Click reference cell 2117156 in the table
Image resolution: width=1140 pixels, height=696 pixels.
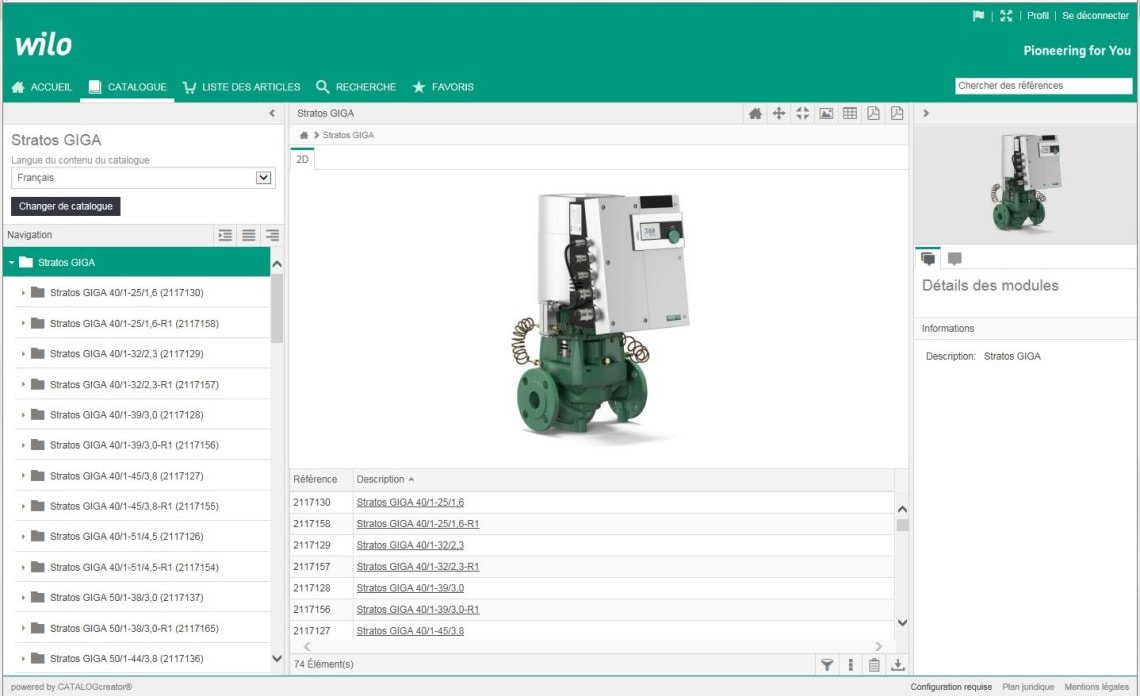(x=312, y=609)
